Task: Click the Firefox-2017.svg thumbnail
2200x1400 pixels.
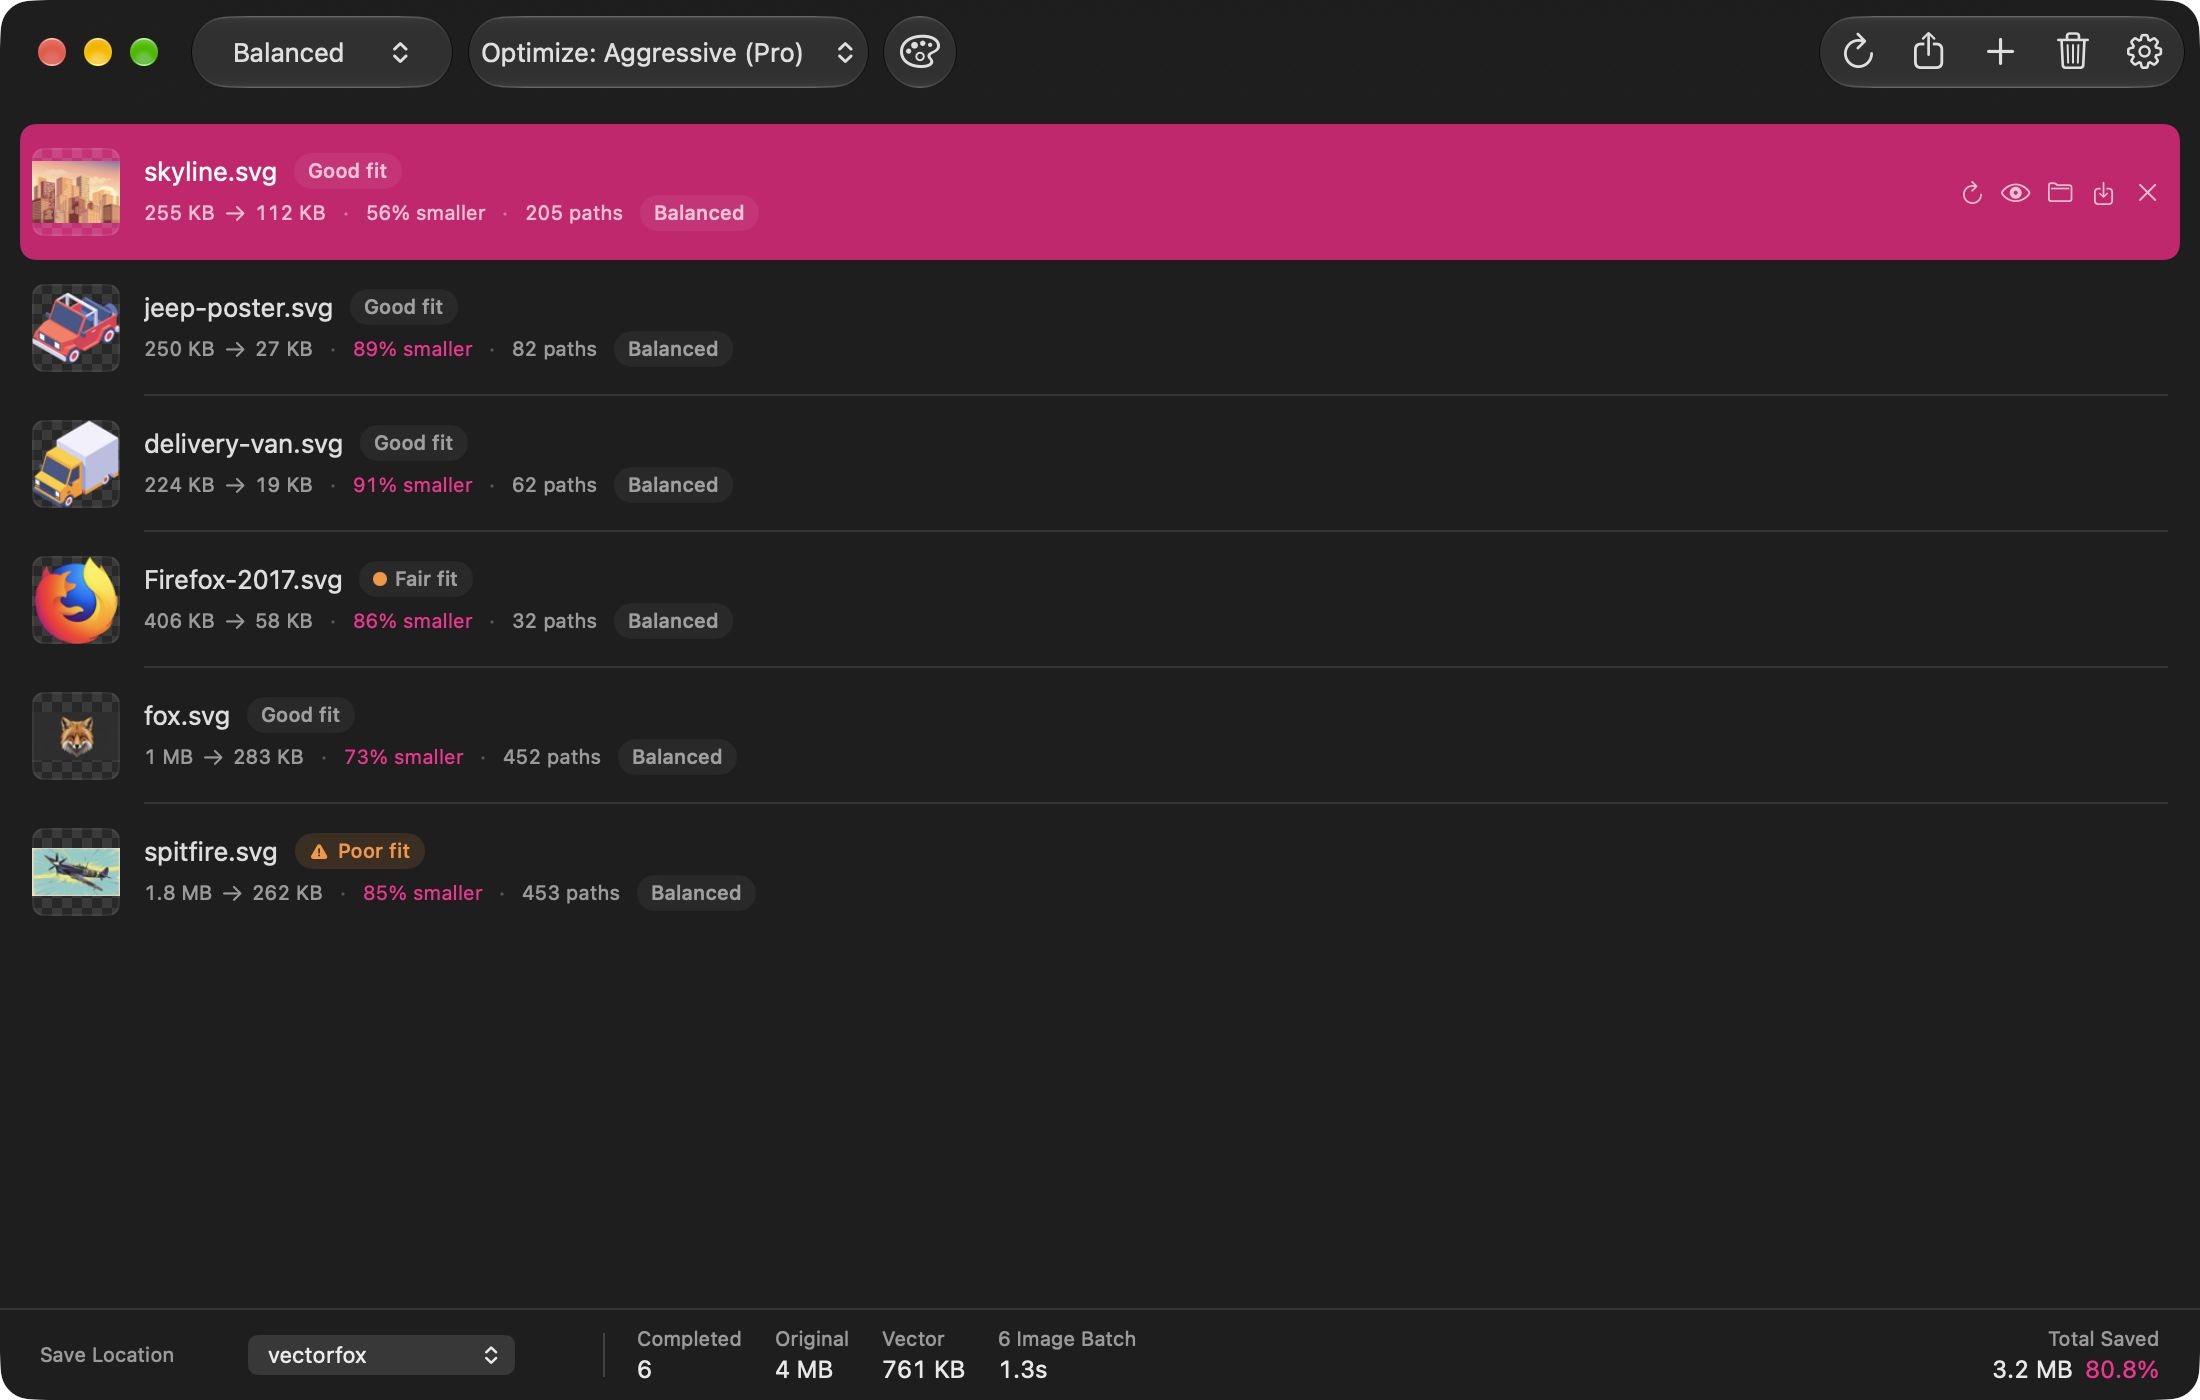Action: pyautogui.click(x=76, y=600)
